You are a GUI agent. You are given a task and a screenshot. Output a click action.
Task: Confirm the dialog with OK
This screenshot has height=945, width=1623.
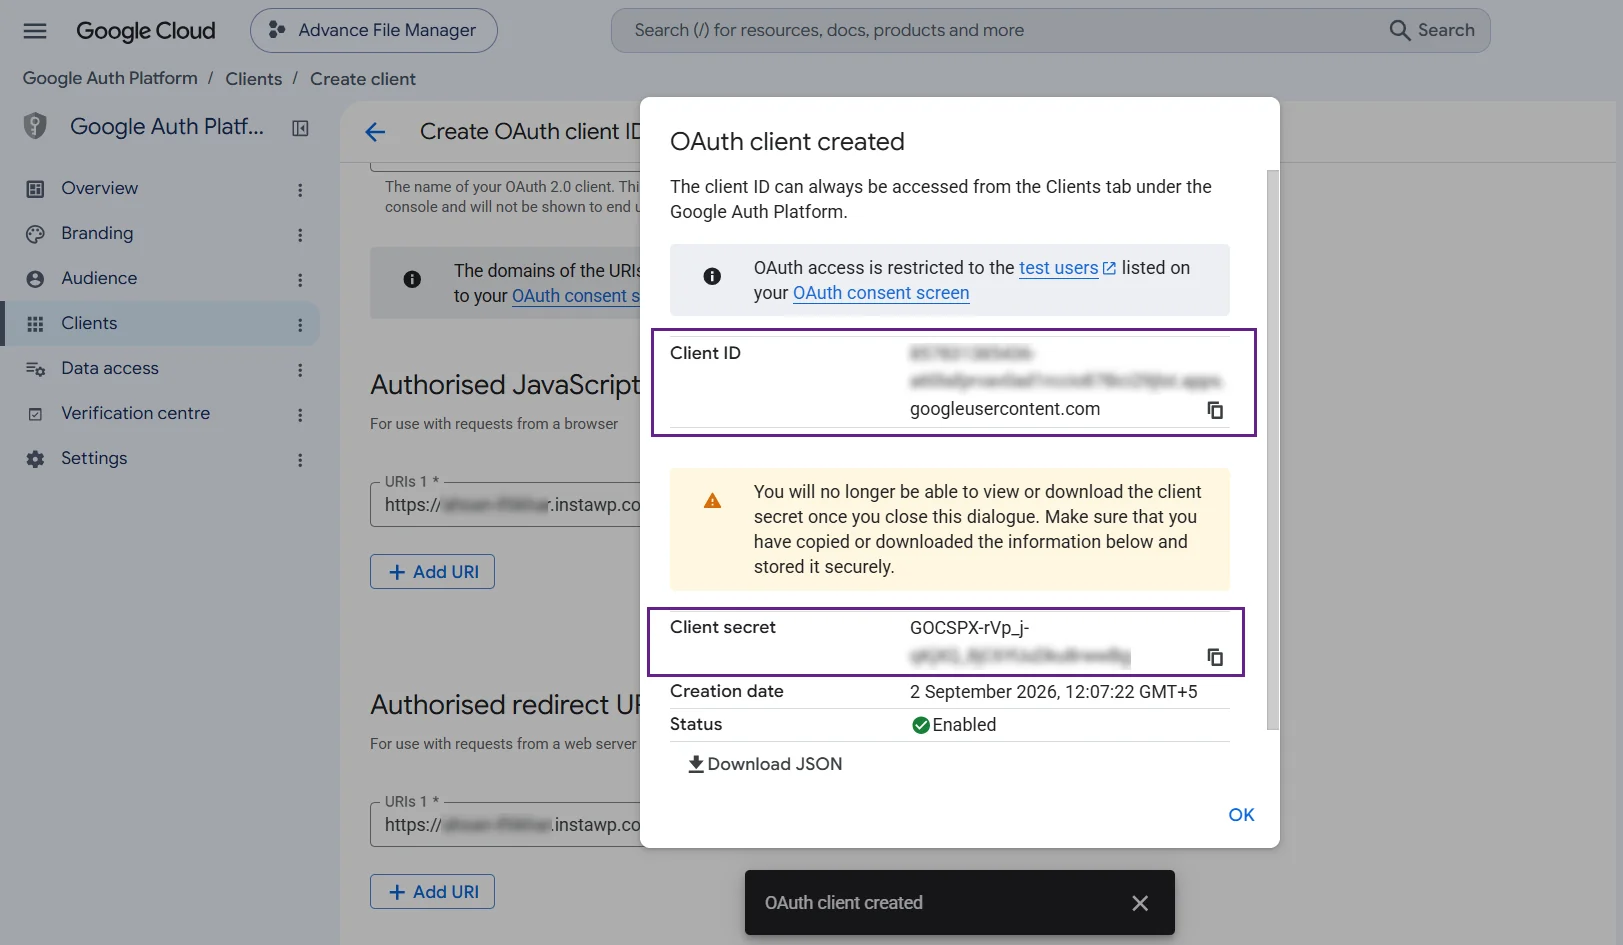[1241, 815]
